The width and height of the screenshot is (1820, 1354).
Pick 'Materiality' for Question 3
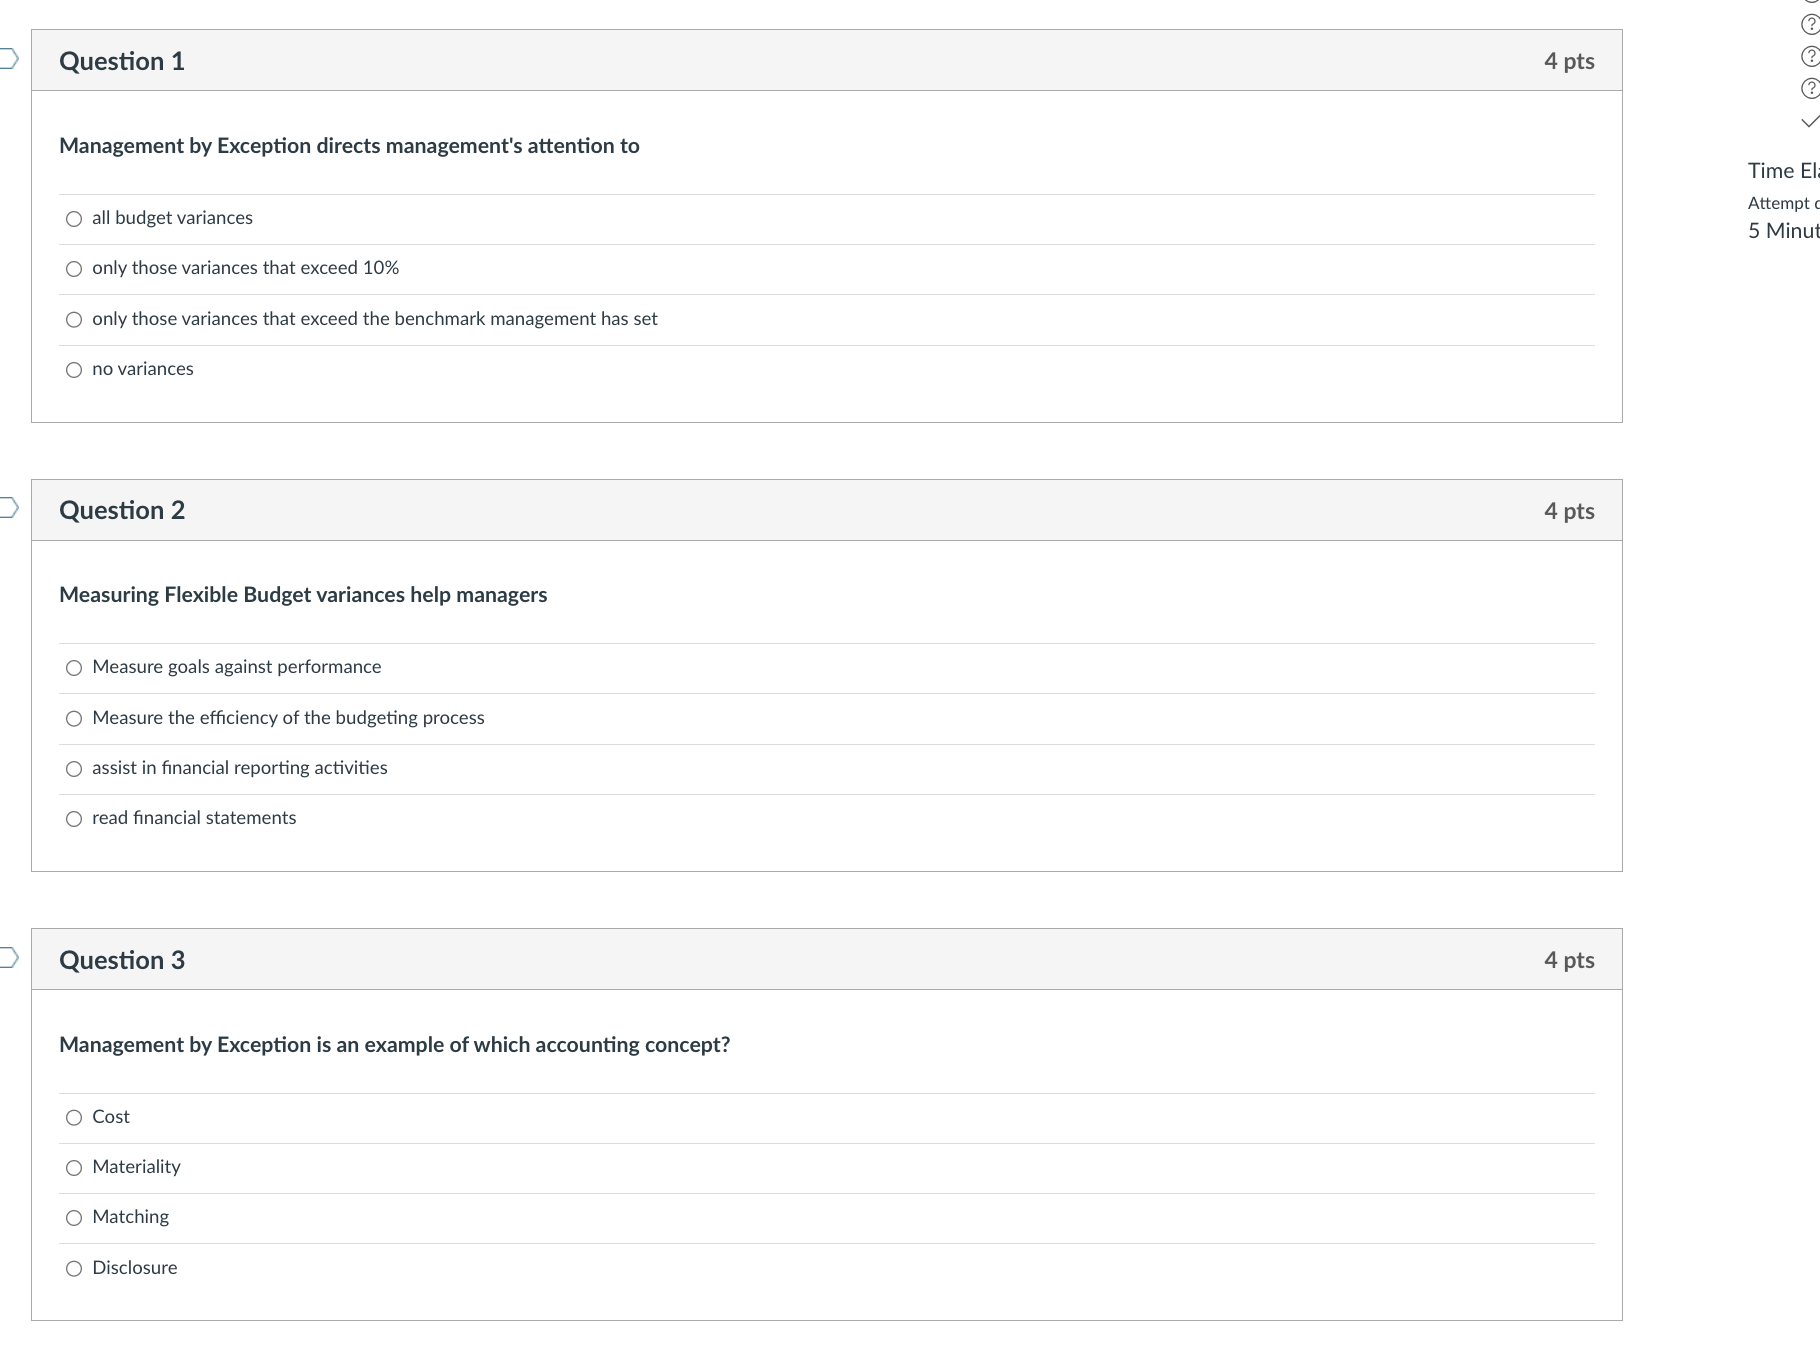[74, 1167]
